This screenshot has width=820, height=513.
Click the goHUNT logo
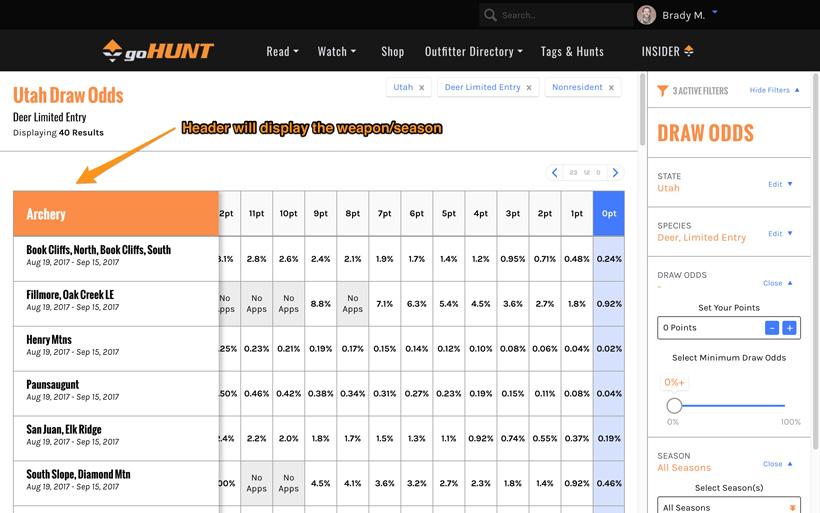coord(157,51)
